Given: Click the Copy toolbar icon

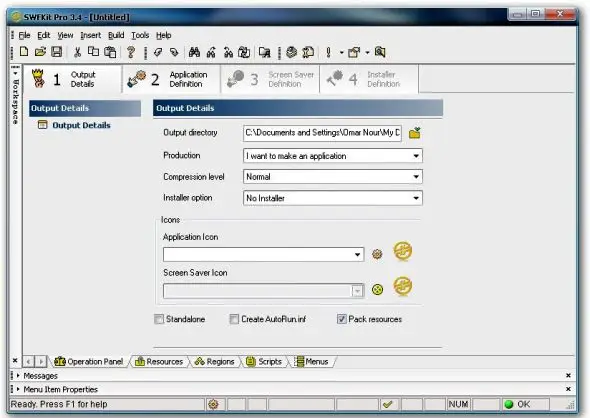Looking at the screenshot, I should tap(93, 52).
